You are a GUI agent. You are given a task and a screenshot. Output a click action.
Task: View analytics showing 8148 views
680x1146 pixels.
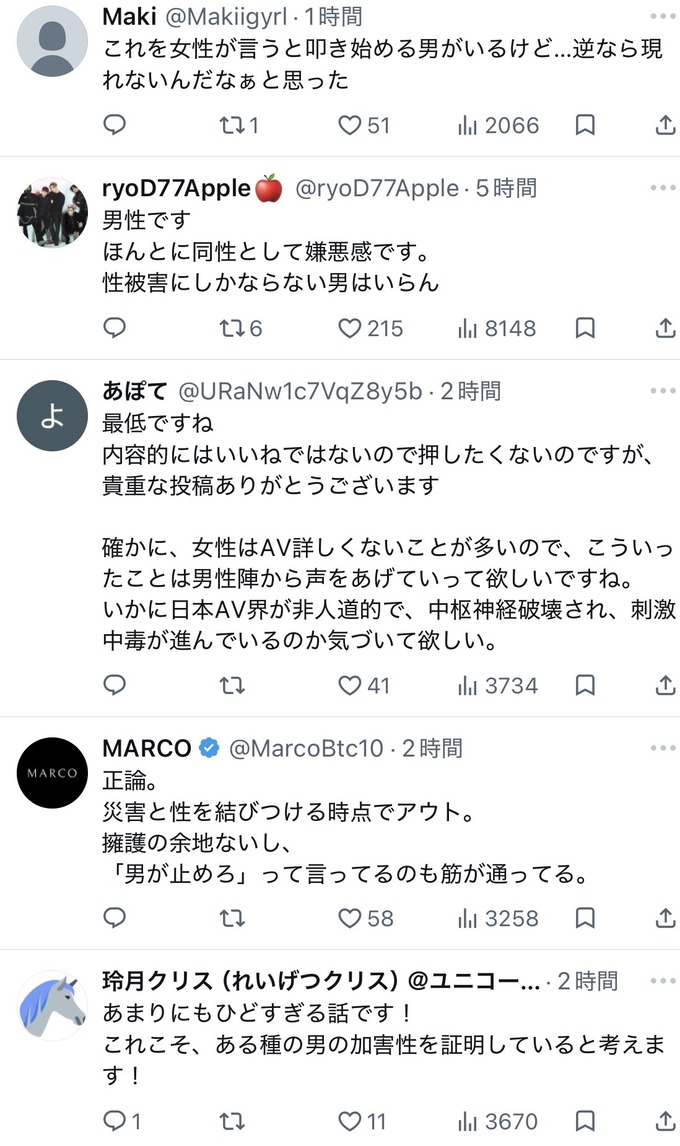[x=497, y=328]
